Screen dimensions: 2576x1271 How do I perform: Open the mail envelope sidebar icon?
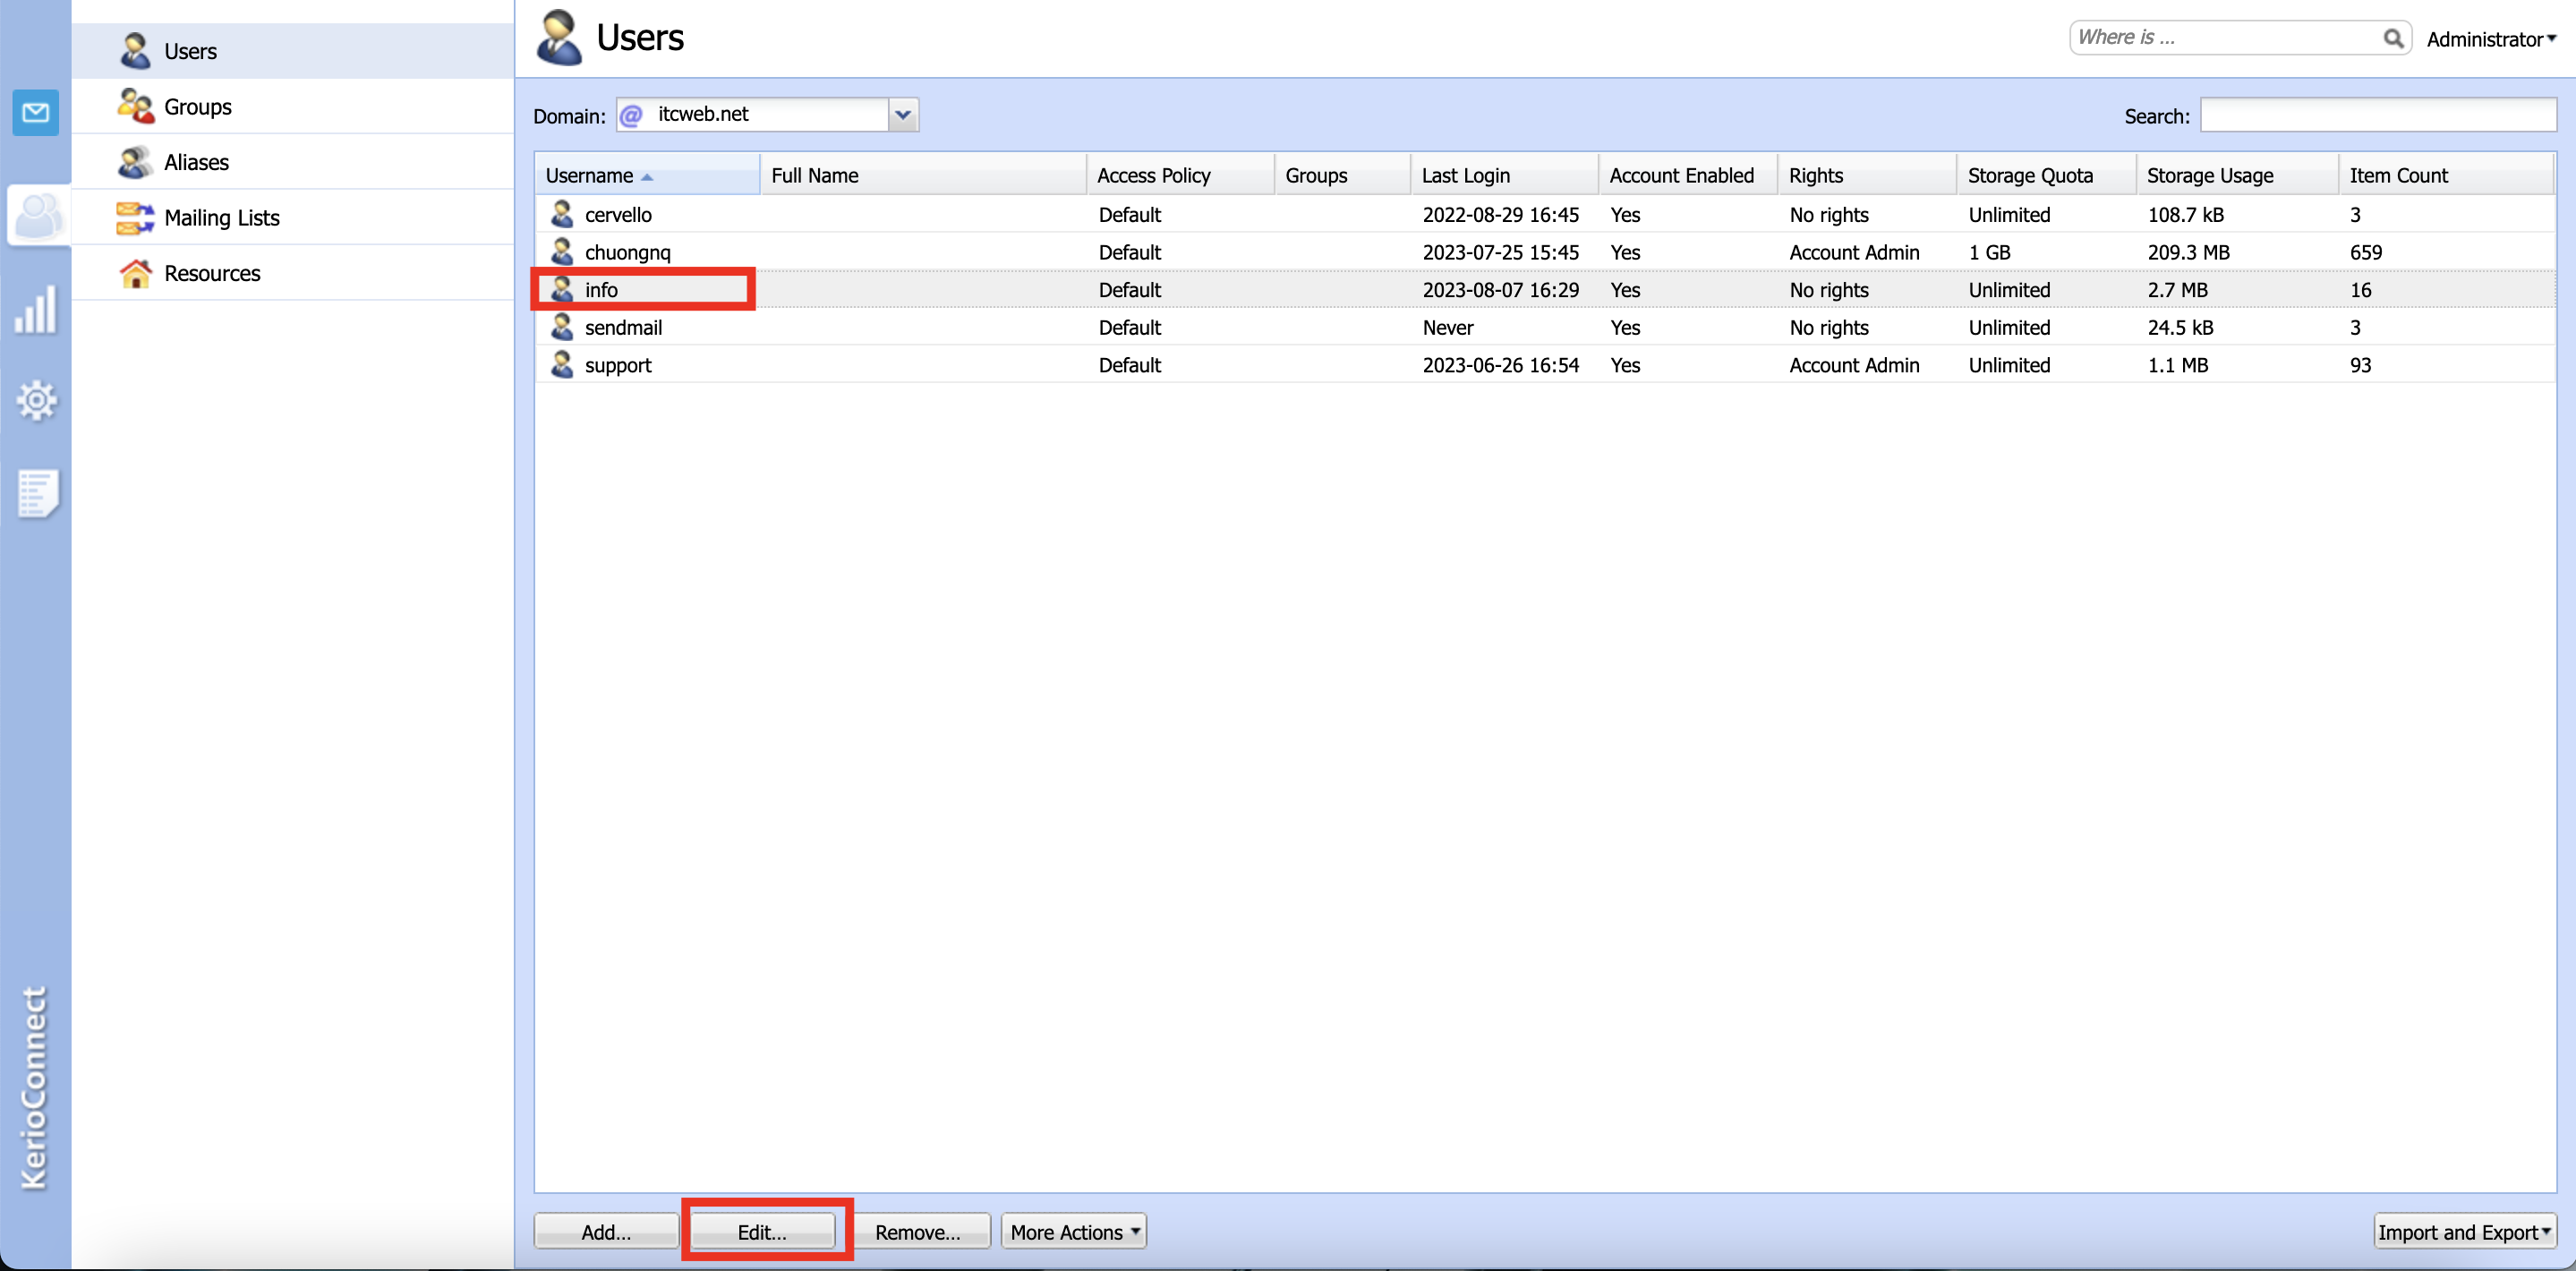click(35, 112)
